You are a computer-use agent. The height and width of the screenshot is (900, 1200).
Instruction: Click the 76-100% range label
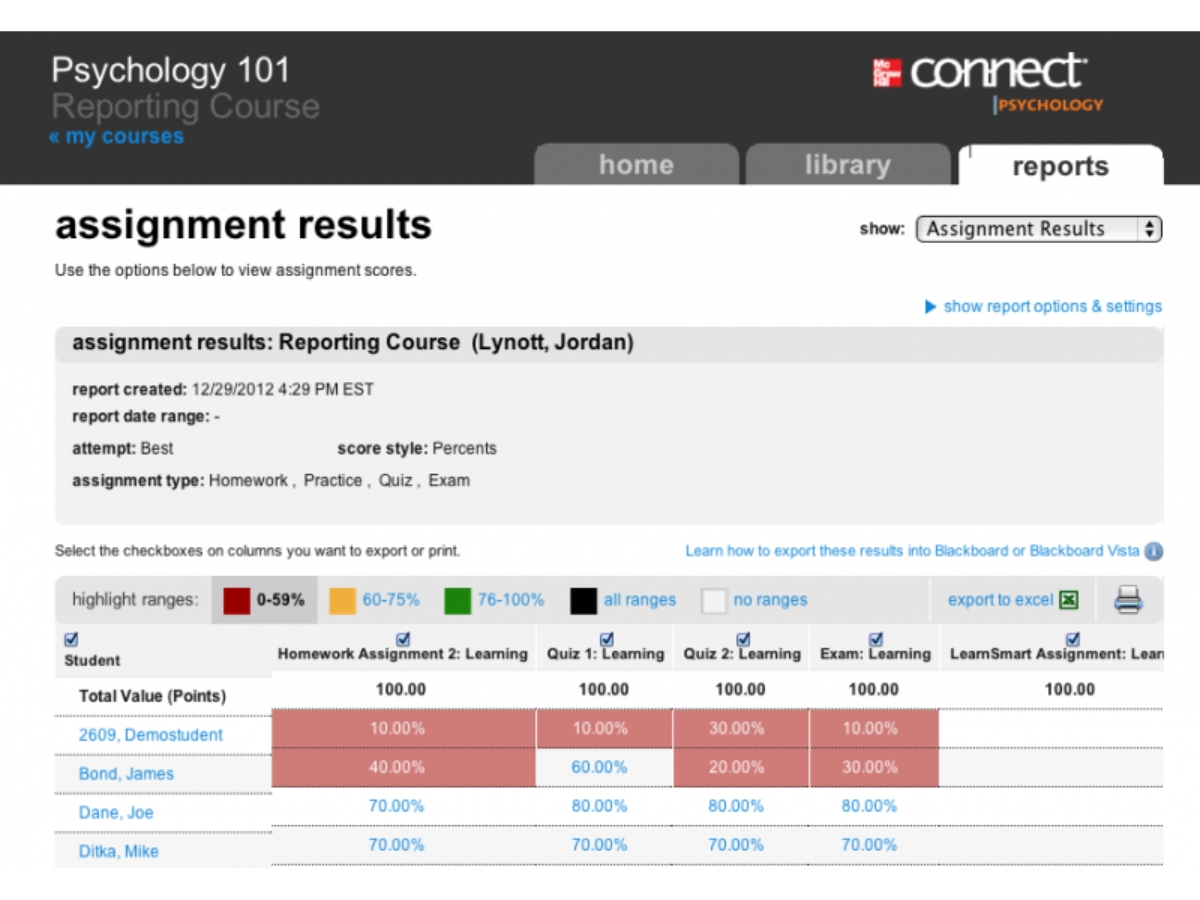pyautogui.click(x=511, y=600)
